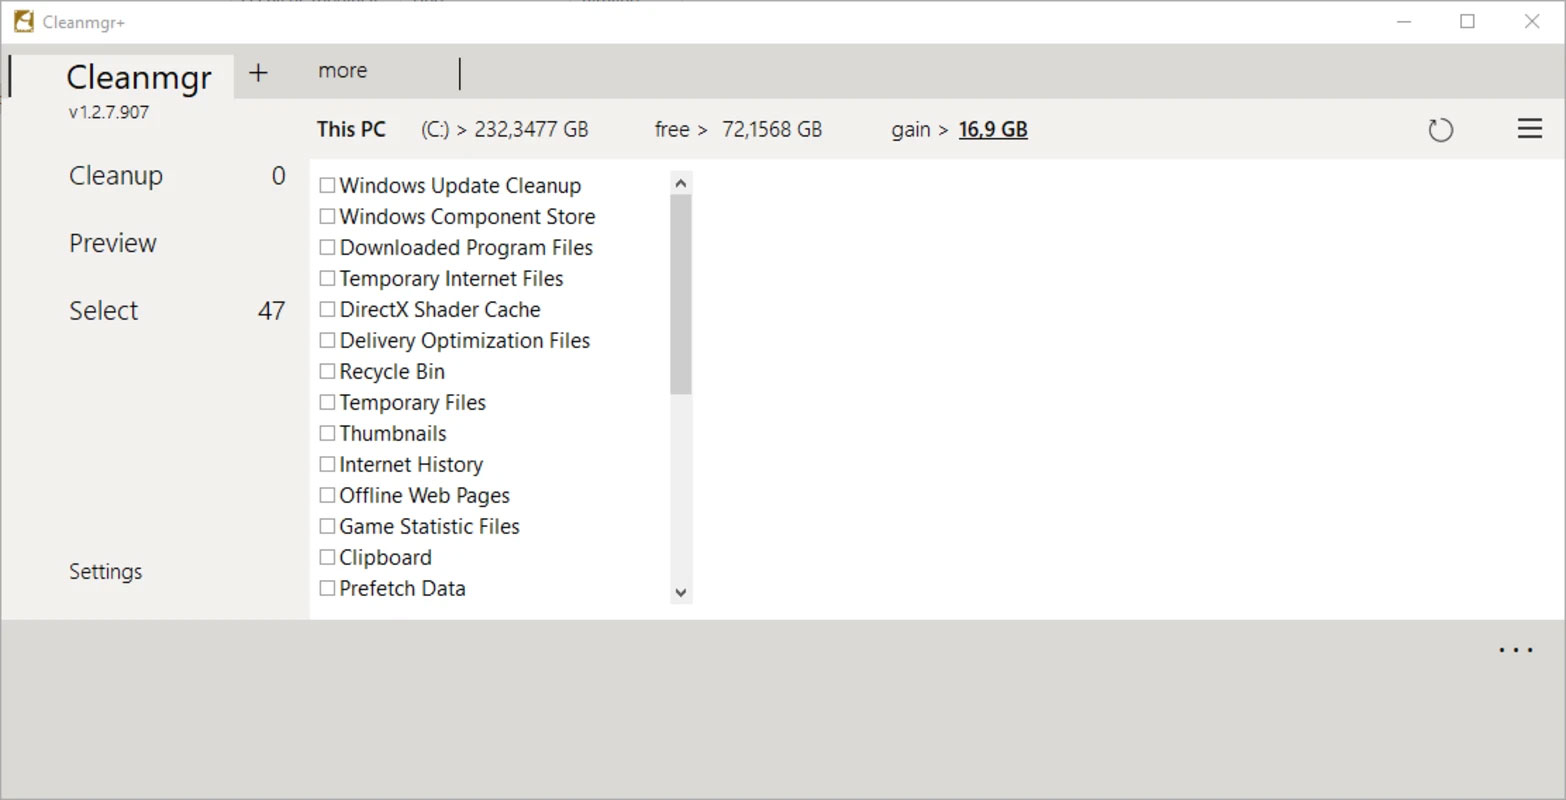The height and width of the screenshot is (800, 1566).
Task: Open the hamburger menu icon
Action: point(1529,129)
